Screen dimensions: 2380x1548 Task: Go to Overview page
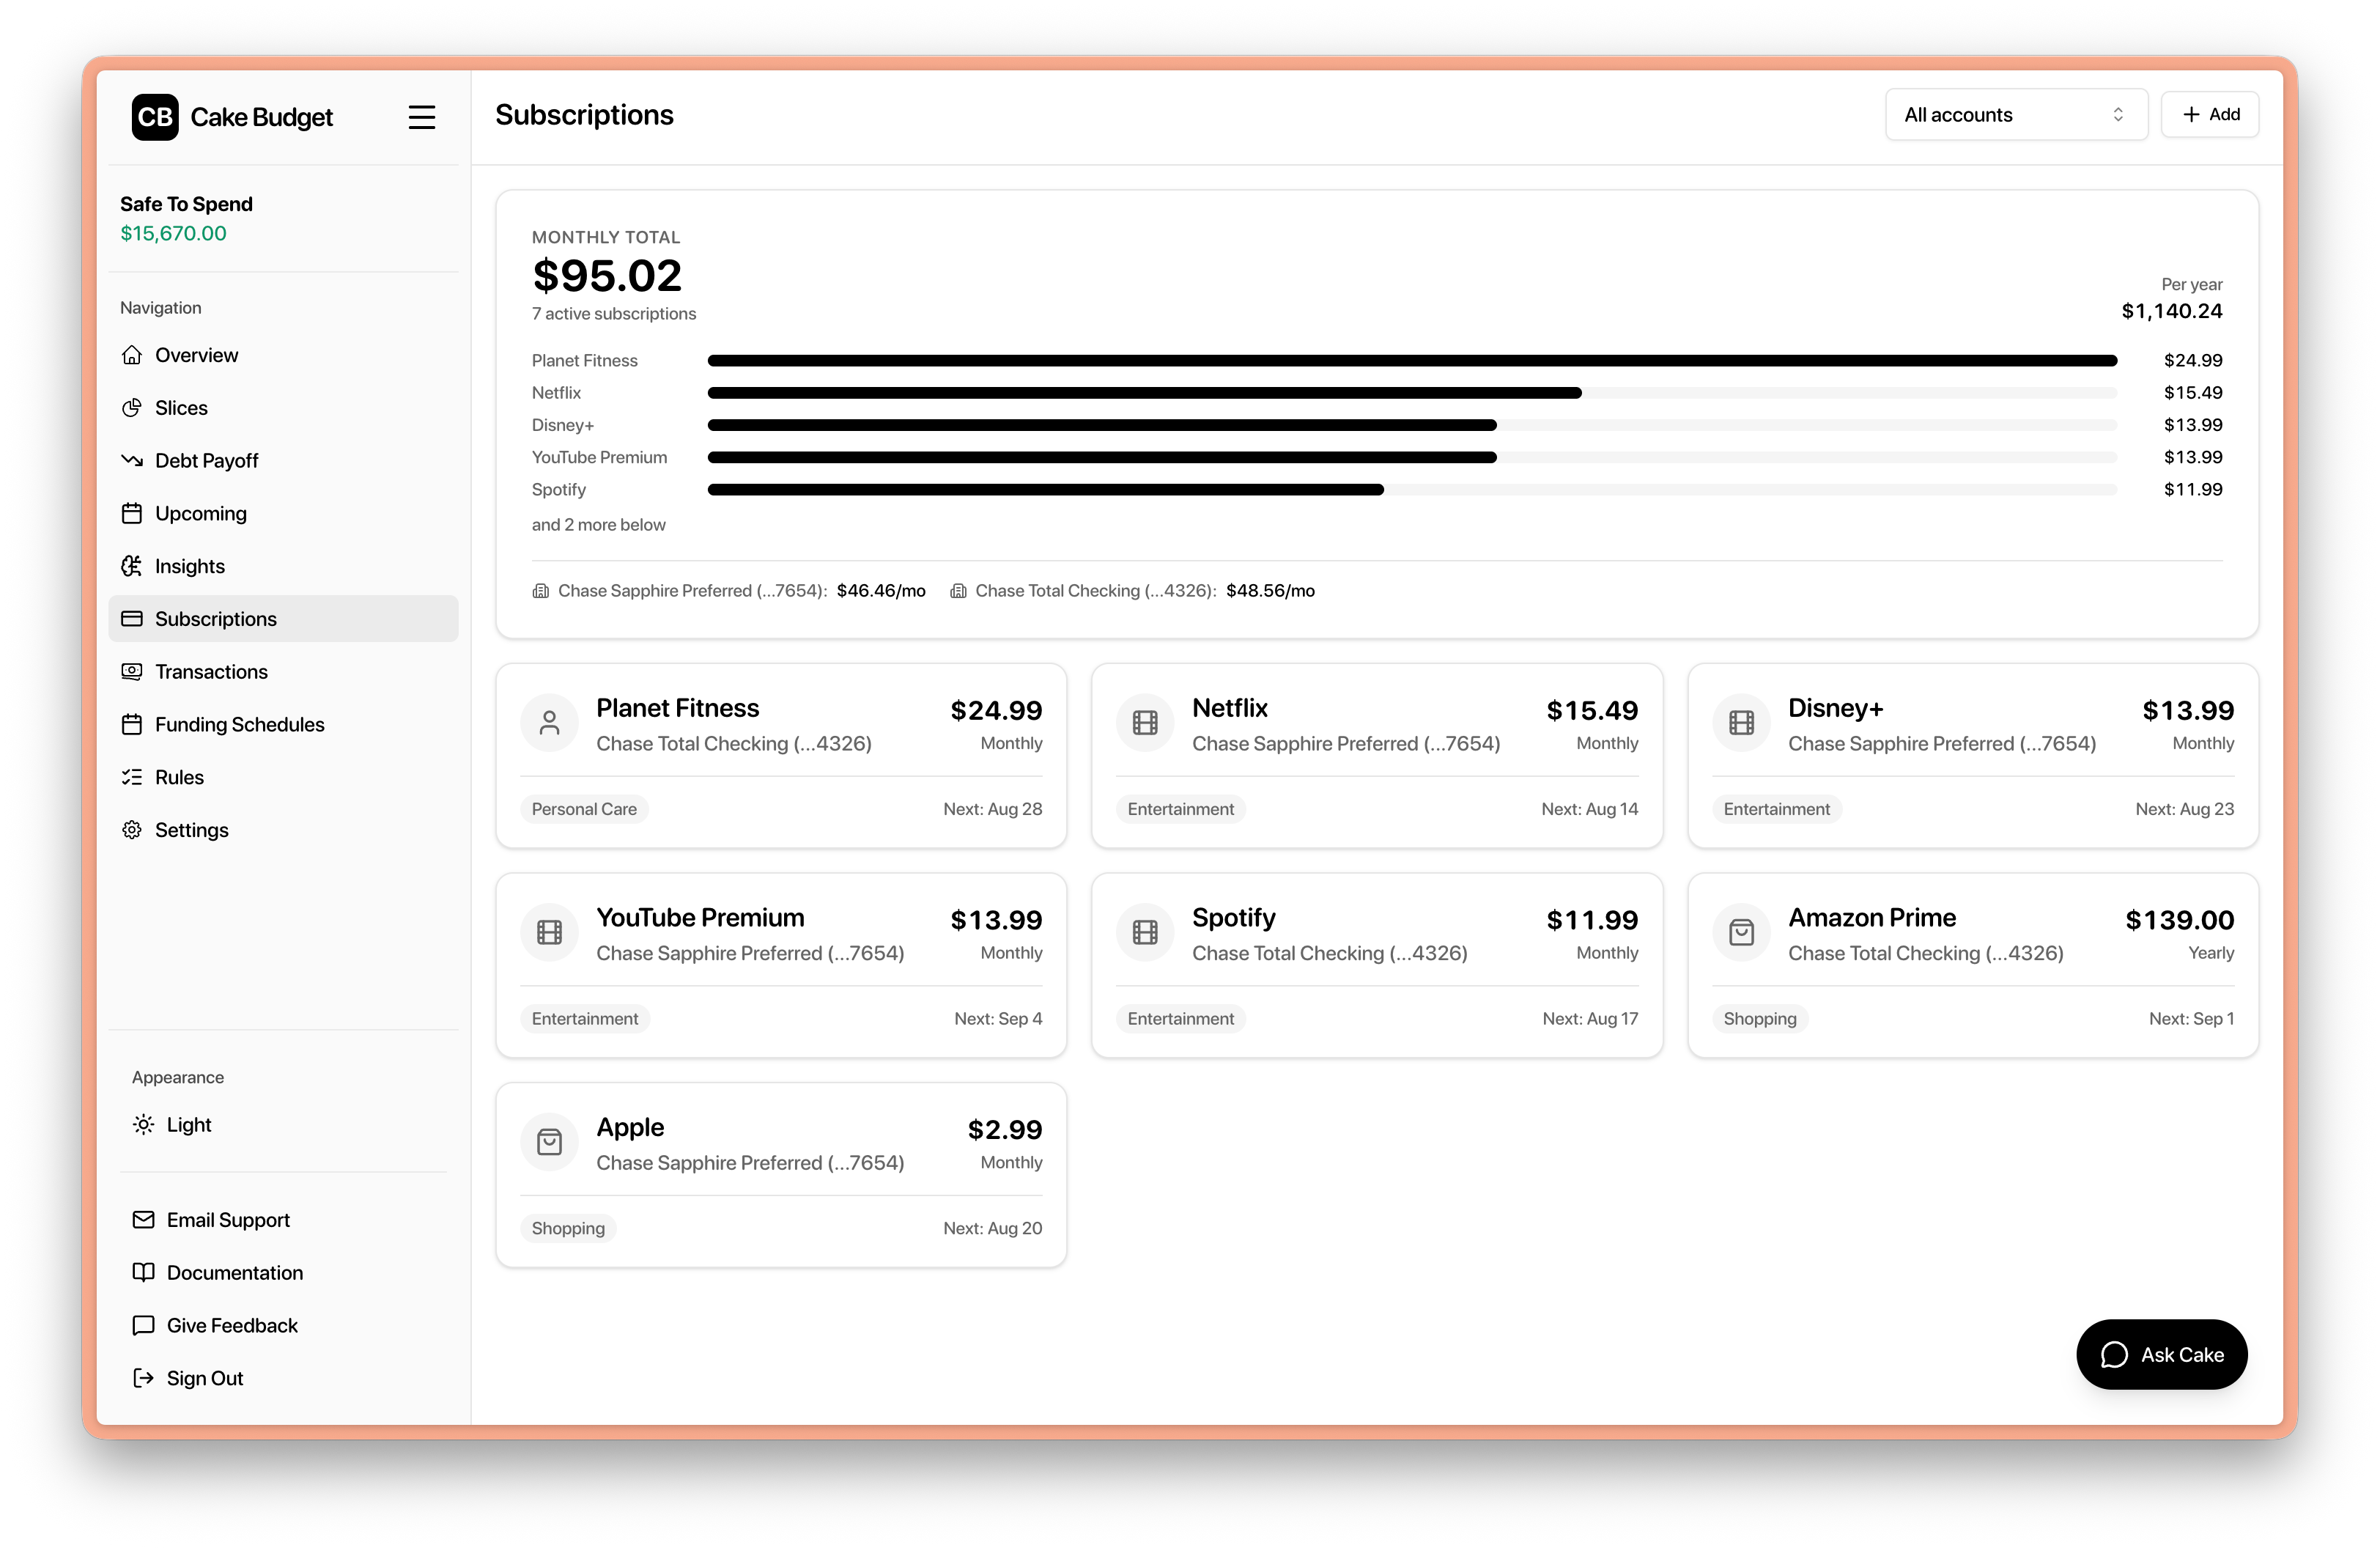[x=283, y=355]
